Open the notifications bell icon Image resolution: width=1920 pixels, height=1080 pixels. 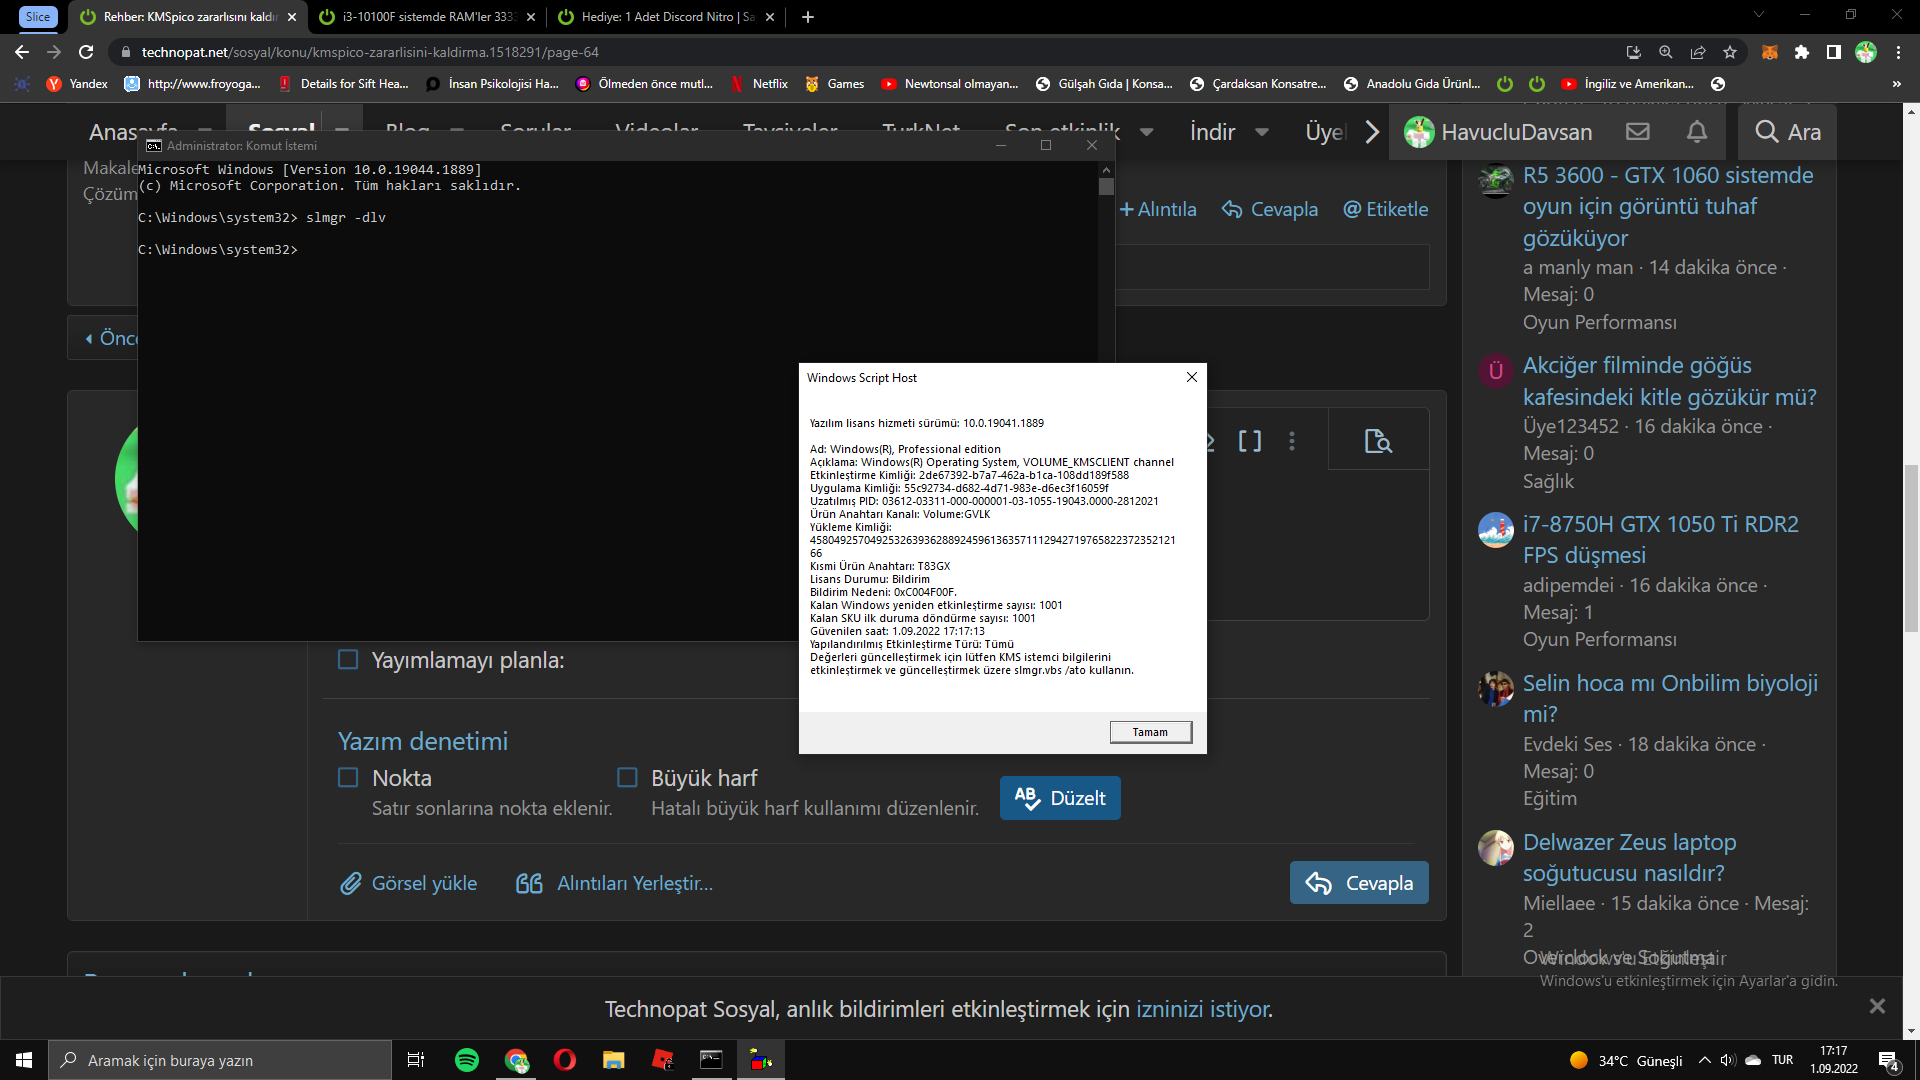click(x=1697, y=131)
